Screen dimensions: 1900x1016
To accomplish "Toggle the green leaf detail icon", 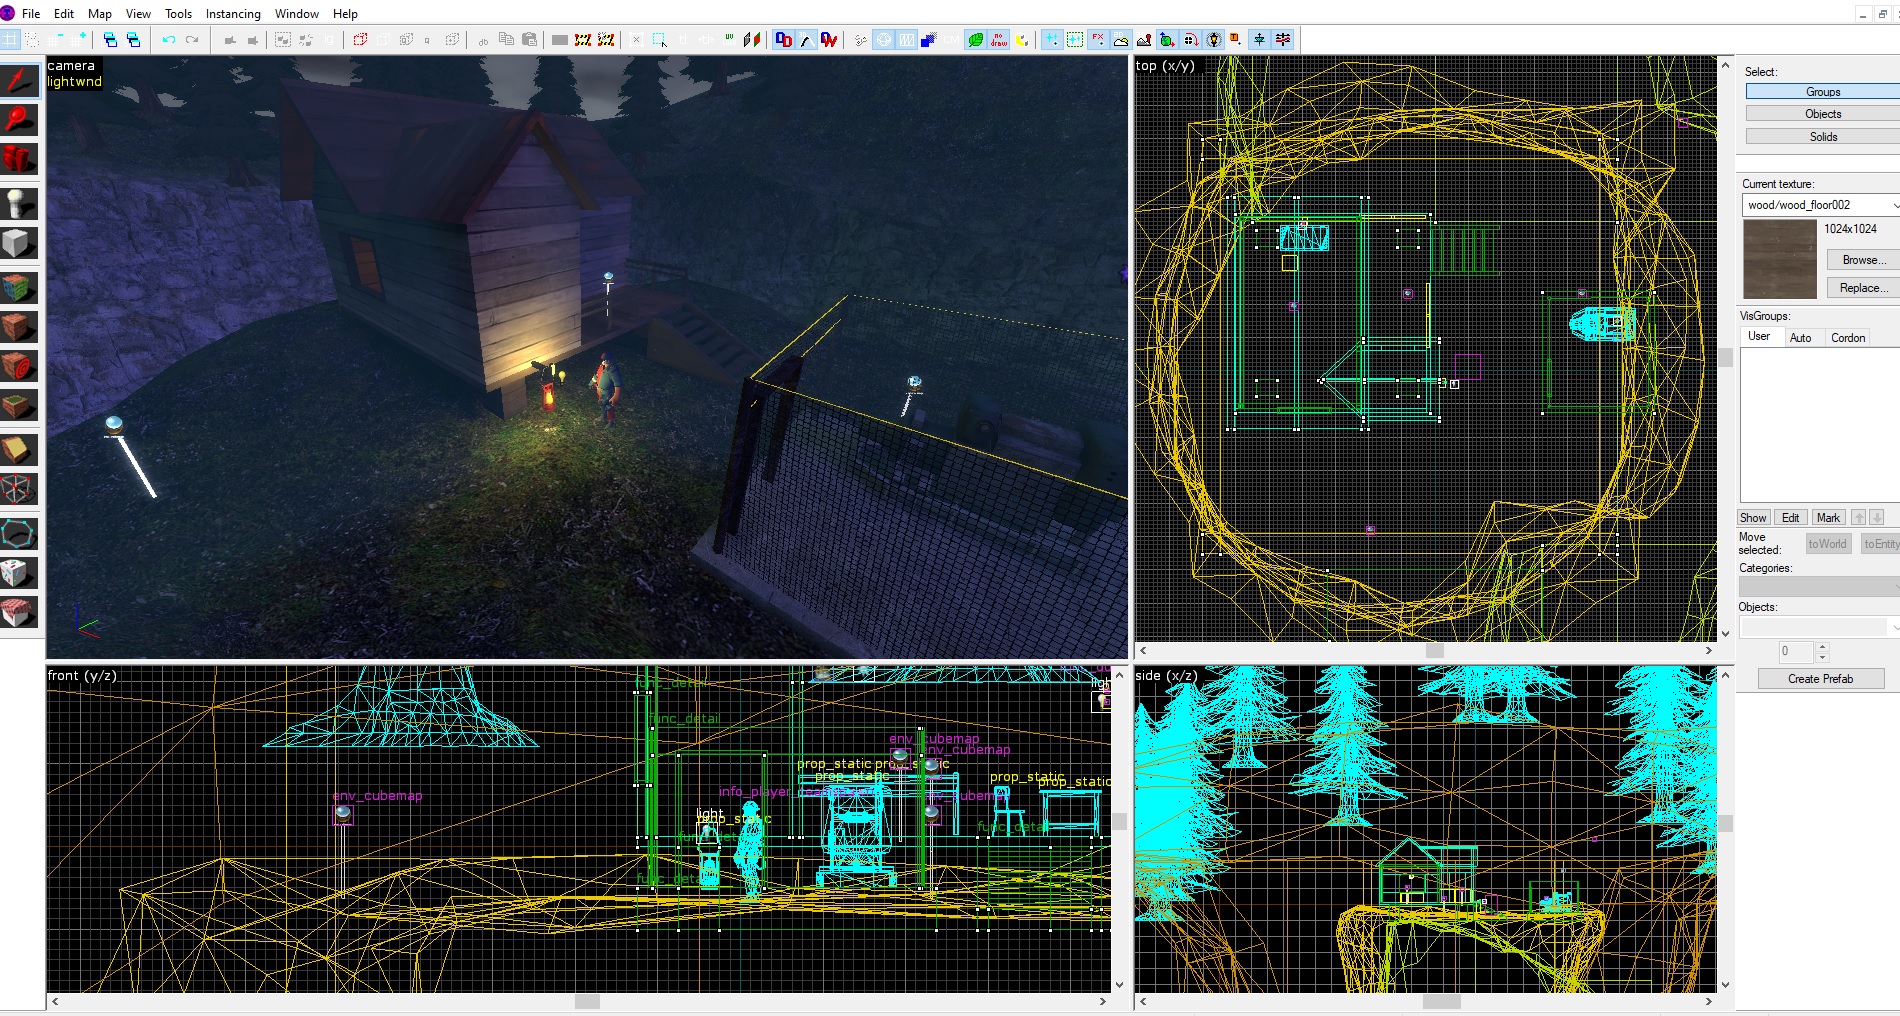I will coord(976,40).
